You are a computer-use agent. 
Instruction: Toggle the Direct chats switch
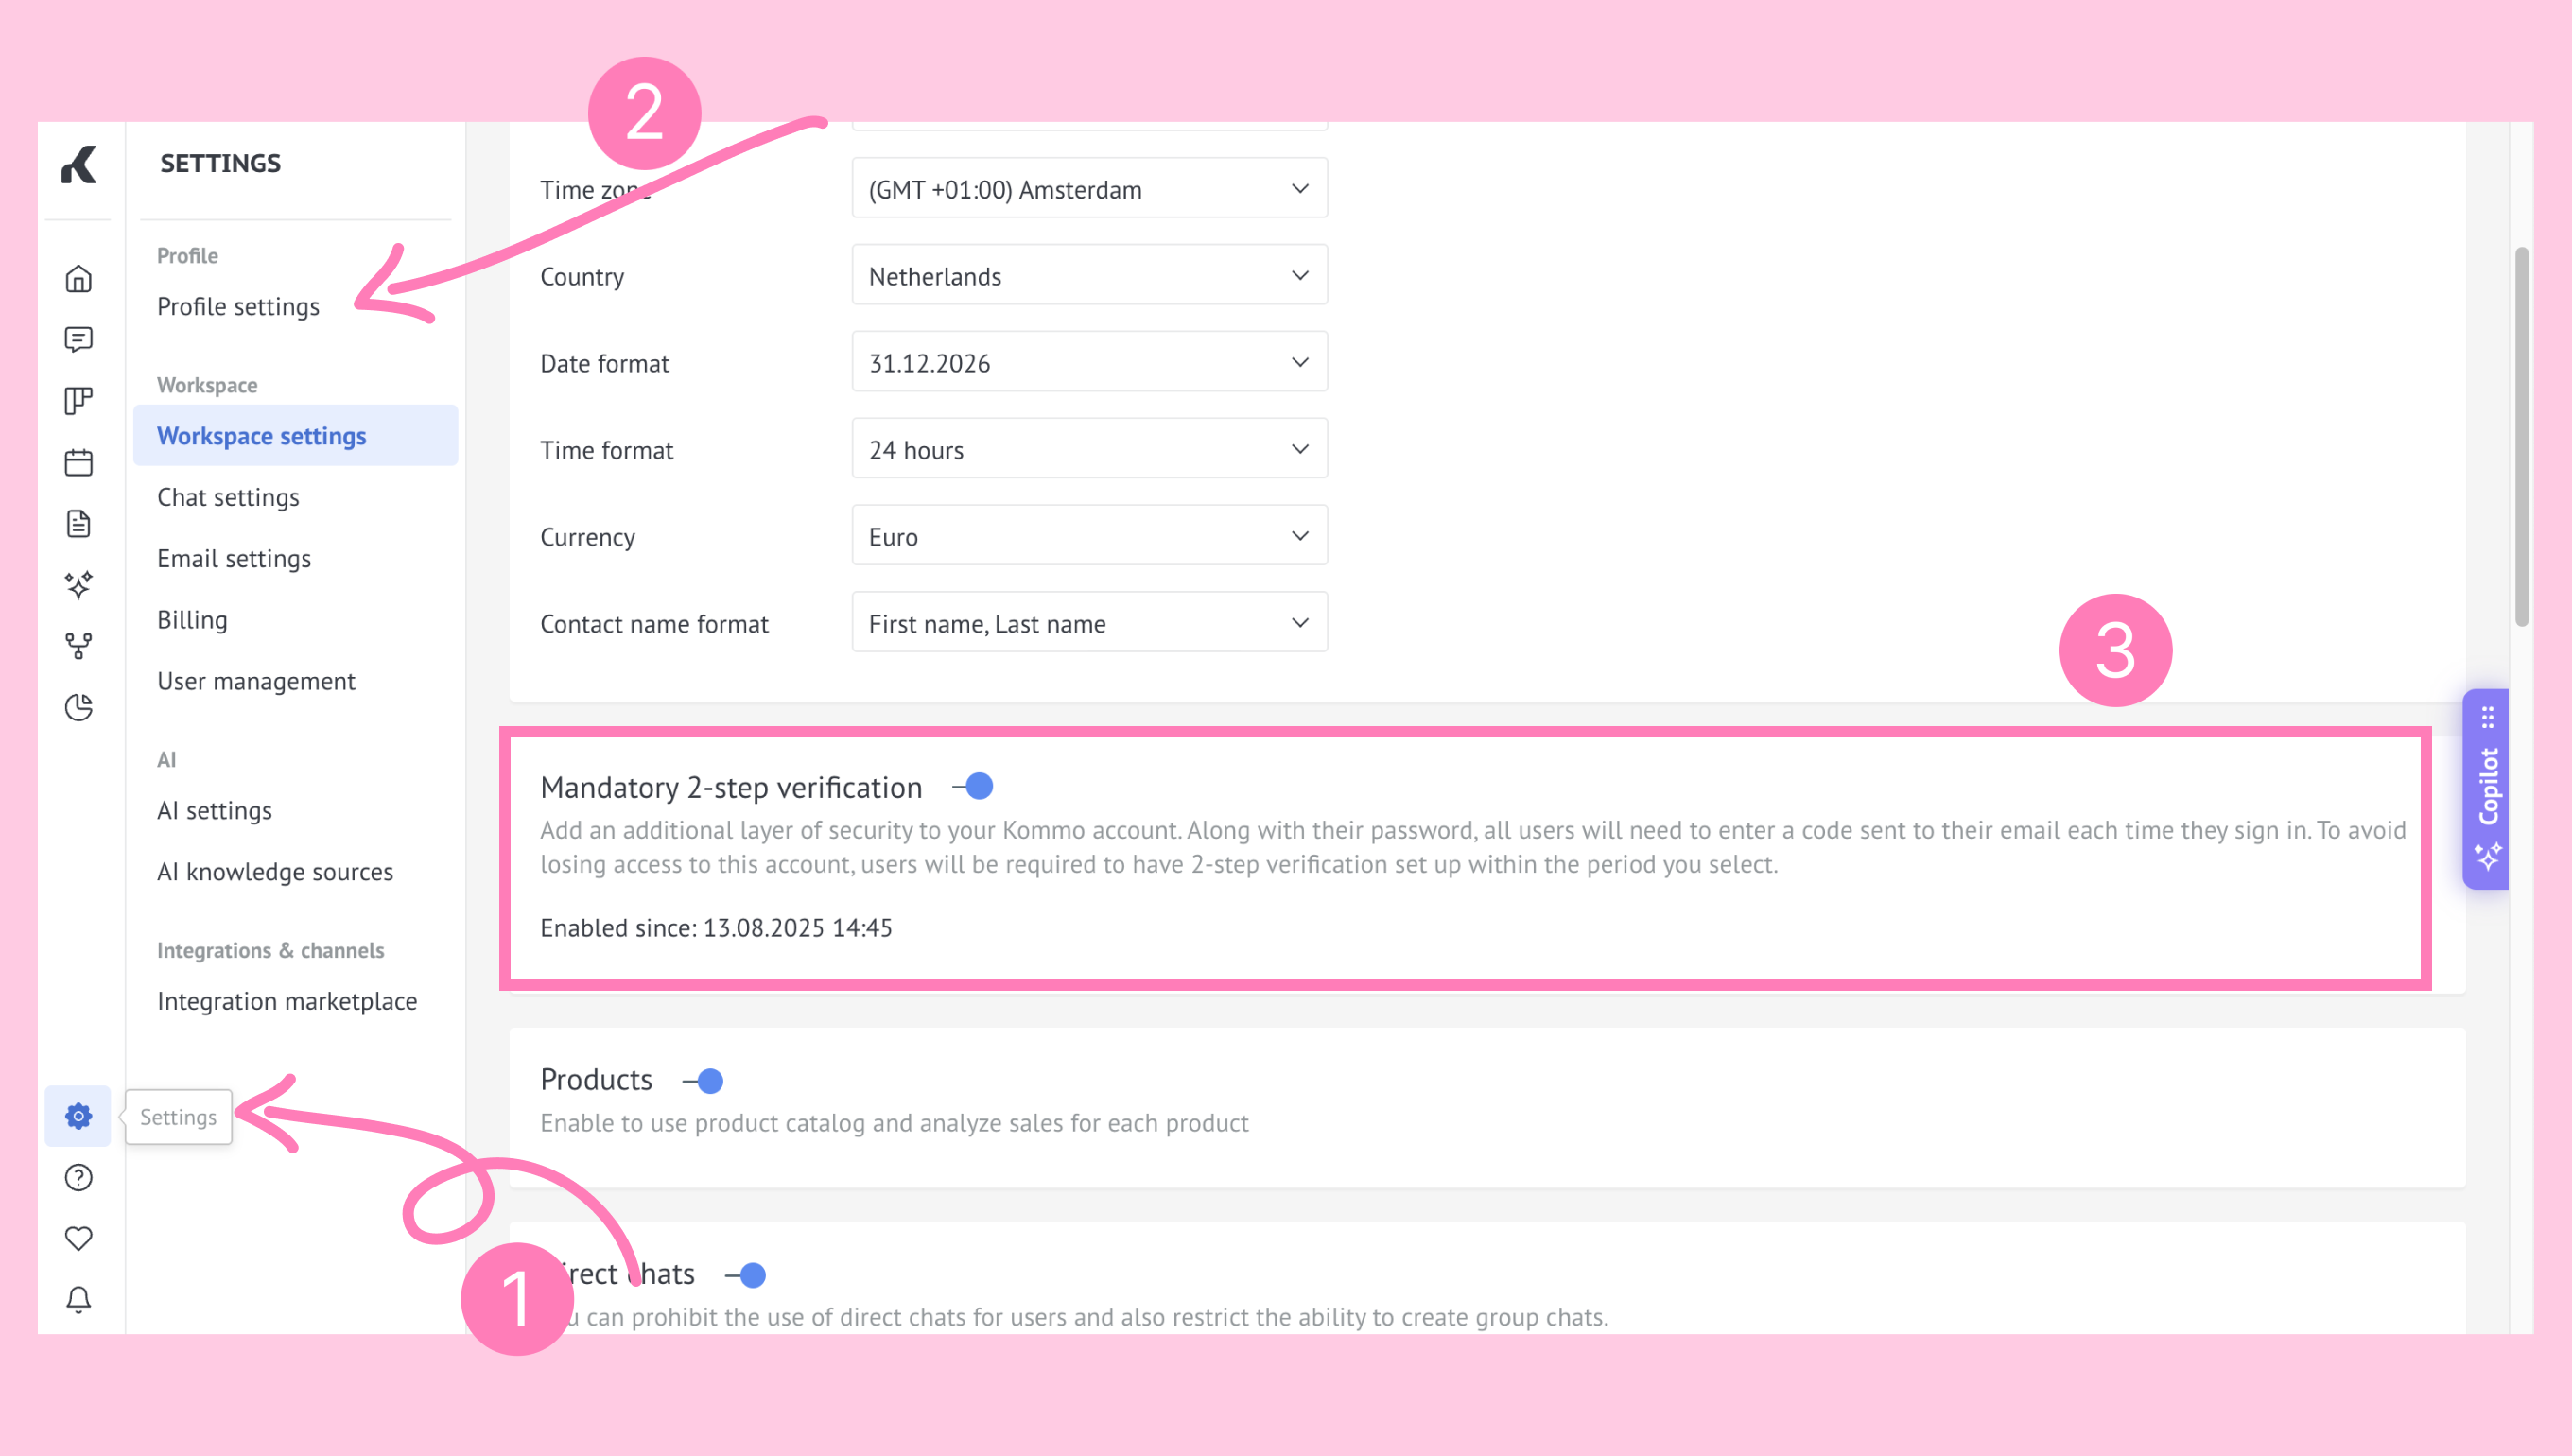point(746,1275)
